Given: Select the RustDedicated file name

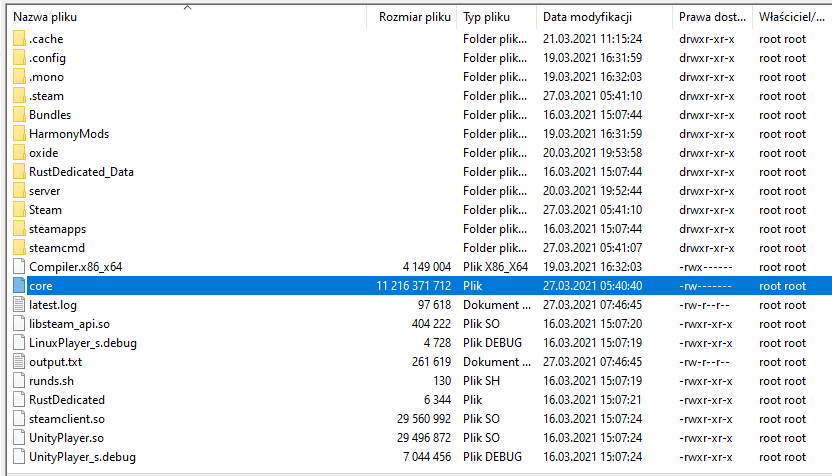Looking at the screenshot, I should (67, 400).
